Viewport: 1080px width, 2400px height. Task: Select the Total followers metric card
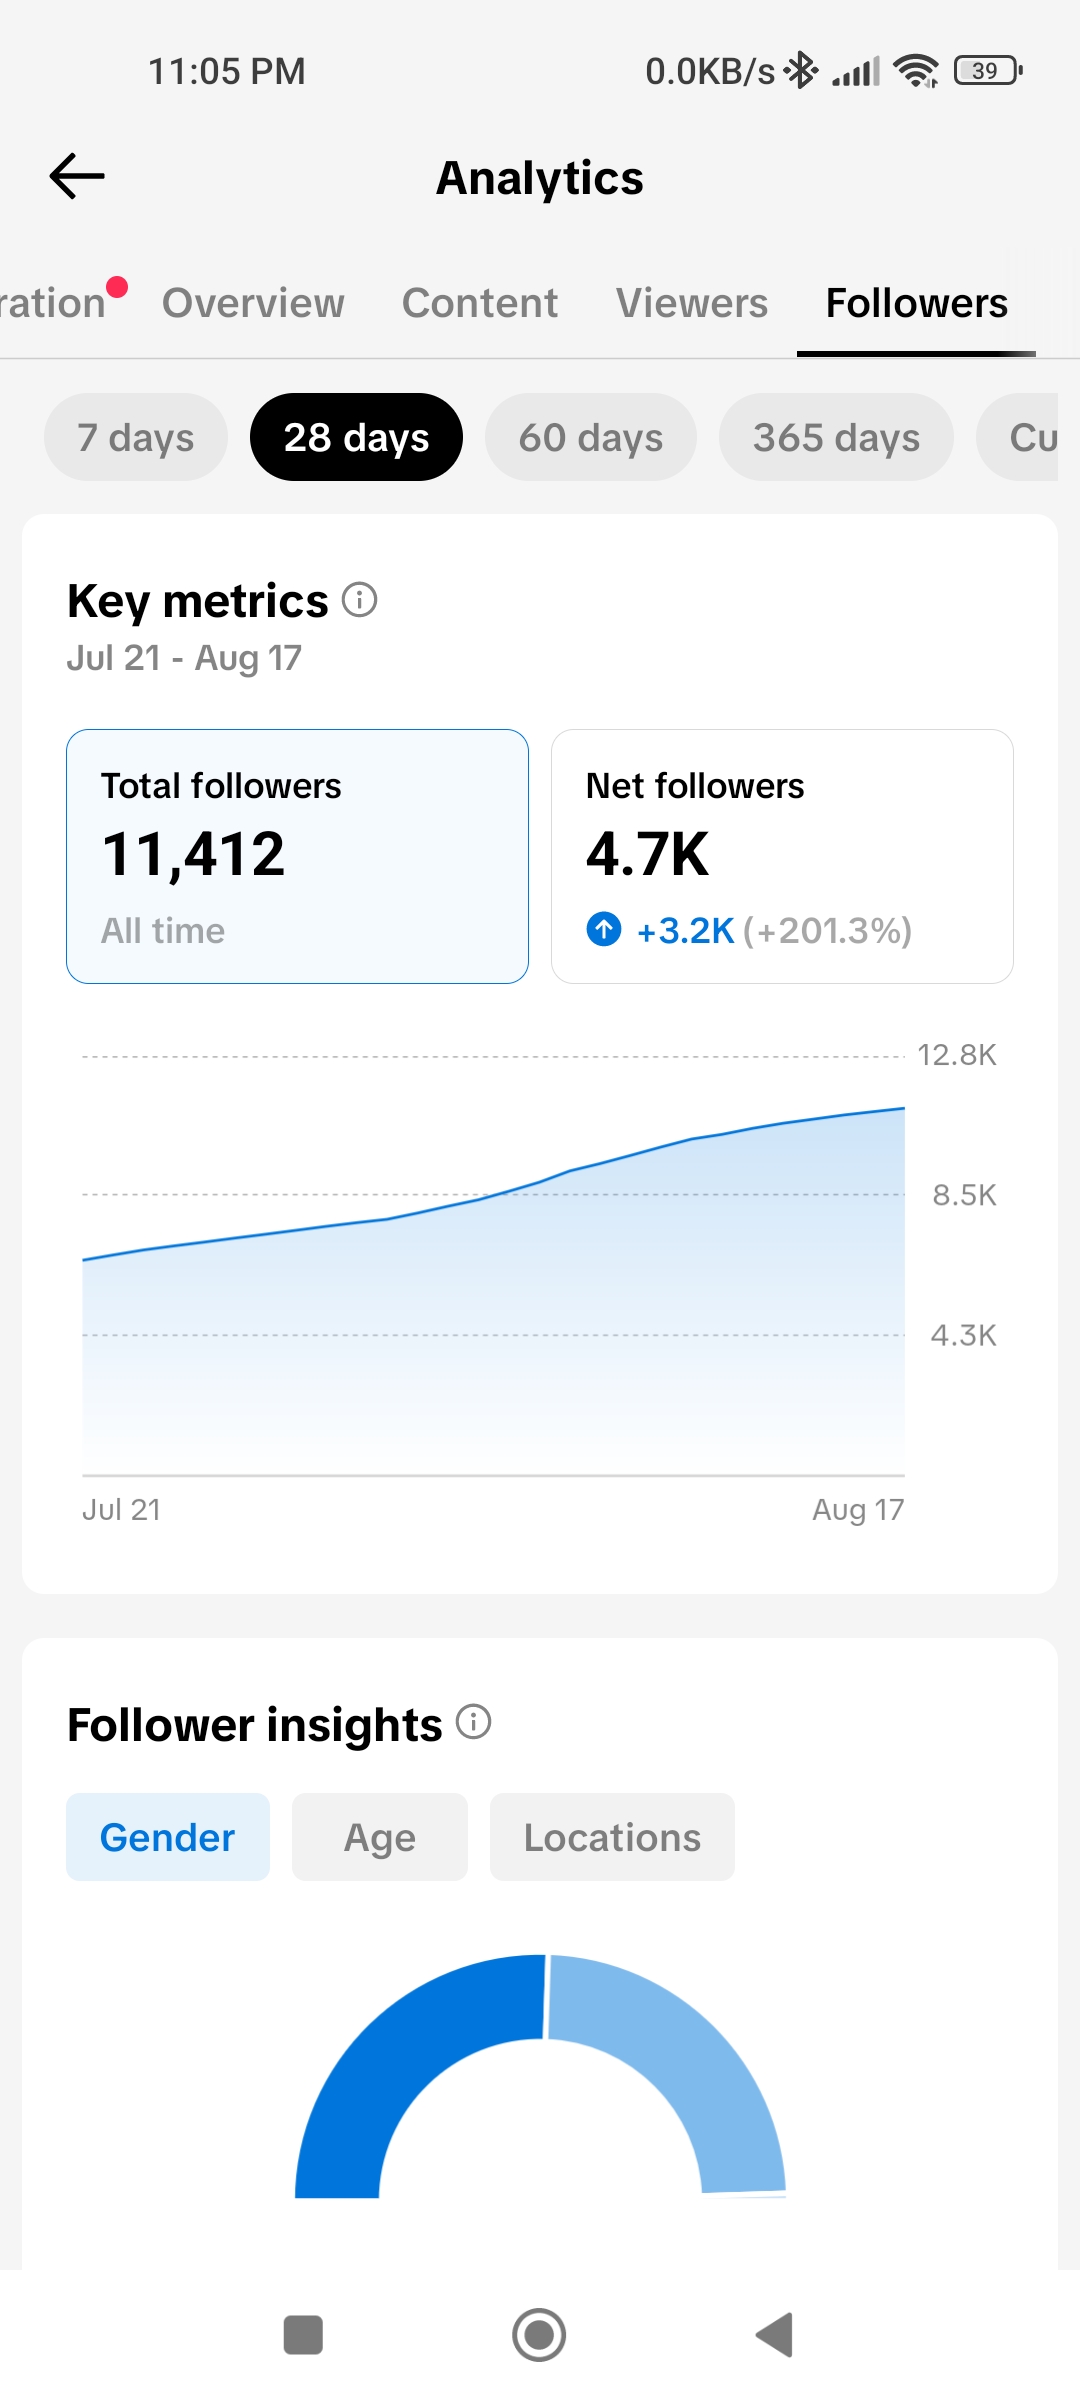[297, 856]
